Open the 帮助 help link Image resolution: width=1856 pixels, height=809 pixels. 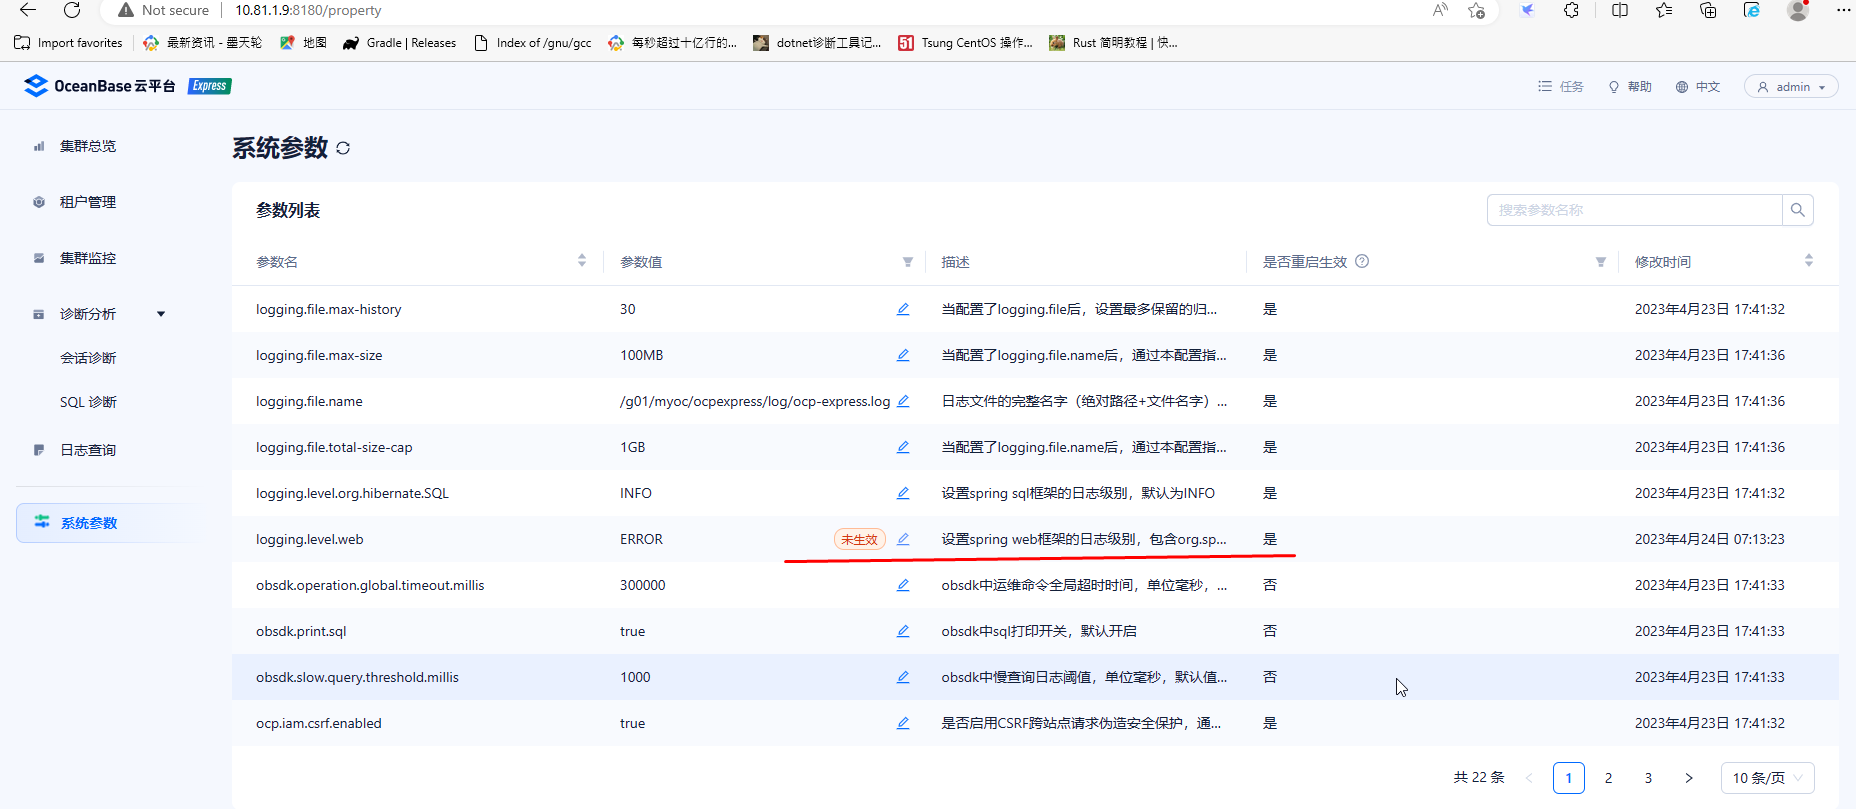click(1629, 87)
